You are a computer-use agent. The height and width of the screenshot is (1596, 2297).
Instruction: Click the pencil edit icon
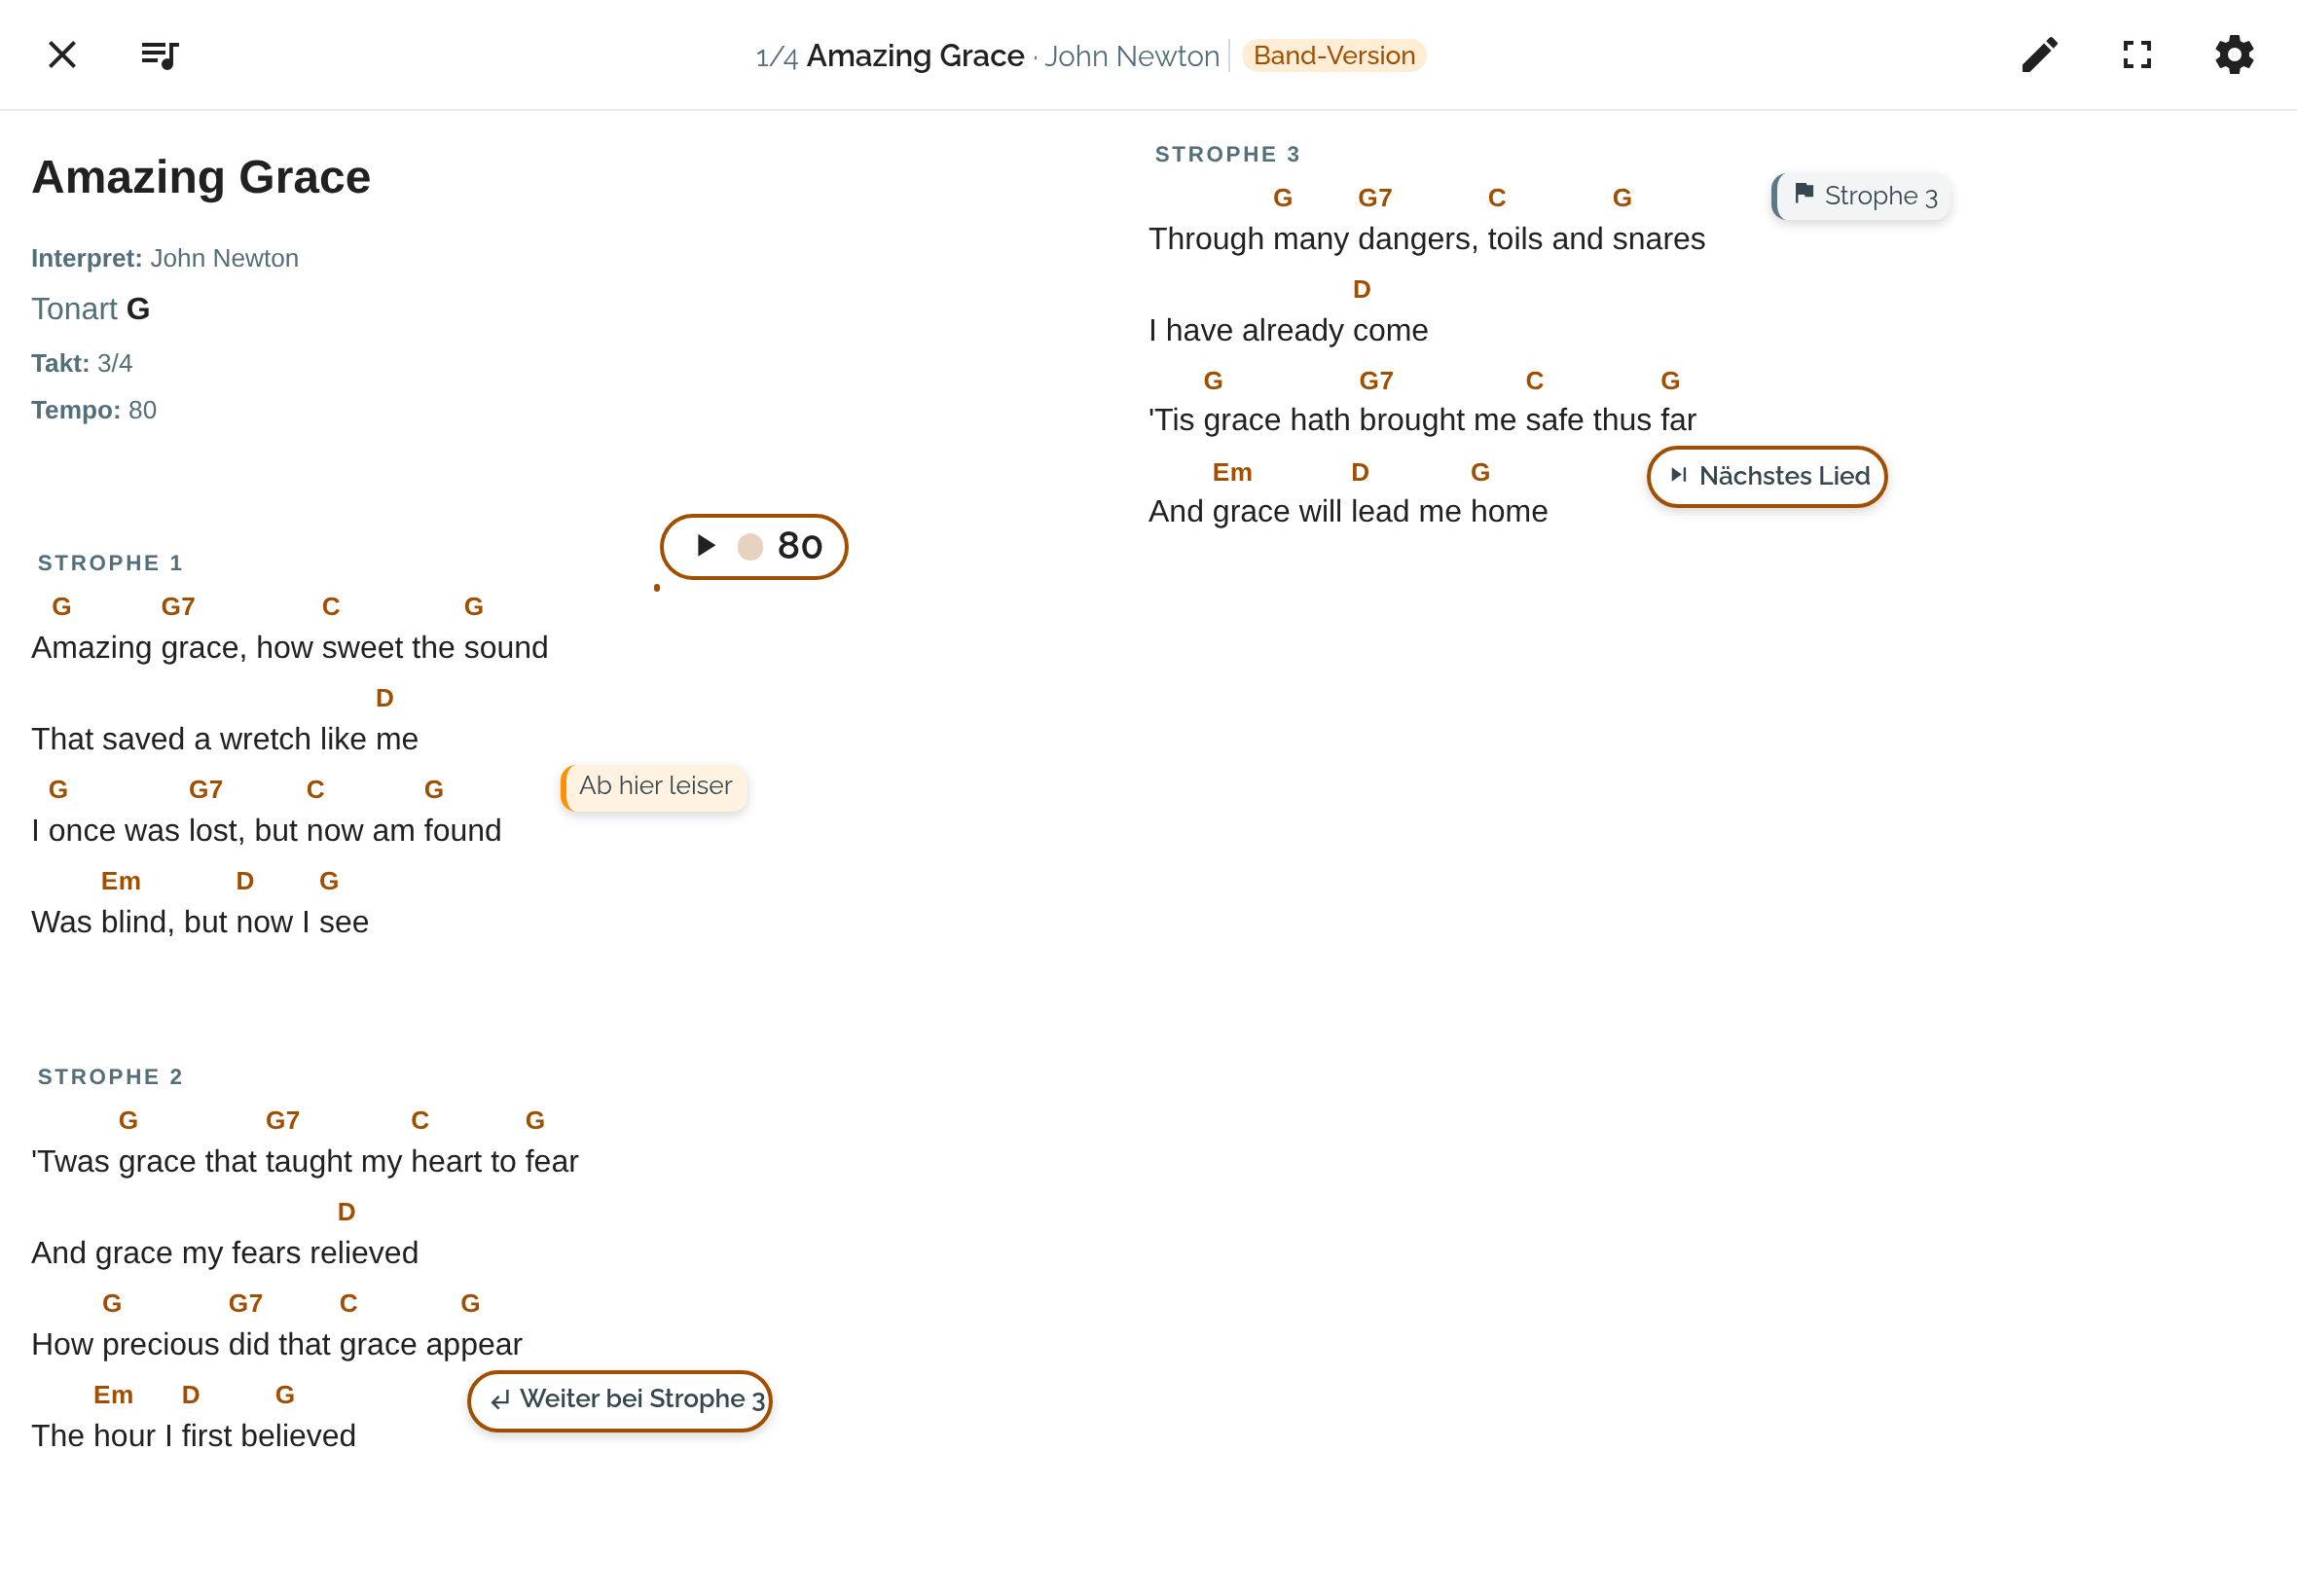point(2039,55)
